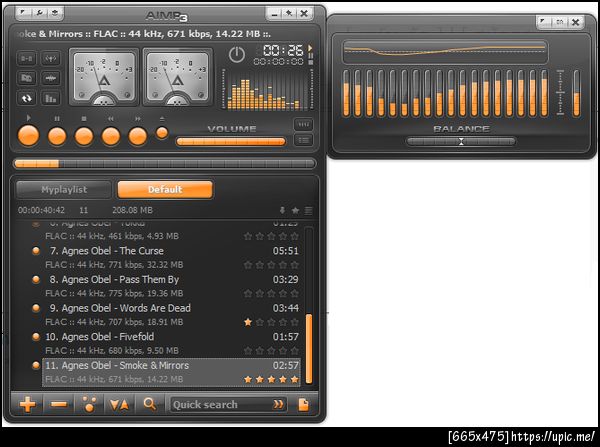The width and height of the screenshot is (600, 447).
Task: Toggle playlist panel with the list icon button
Action: pyautogui.click(x=303, y=140)
